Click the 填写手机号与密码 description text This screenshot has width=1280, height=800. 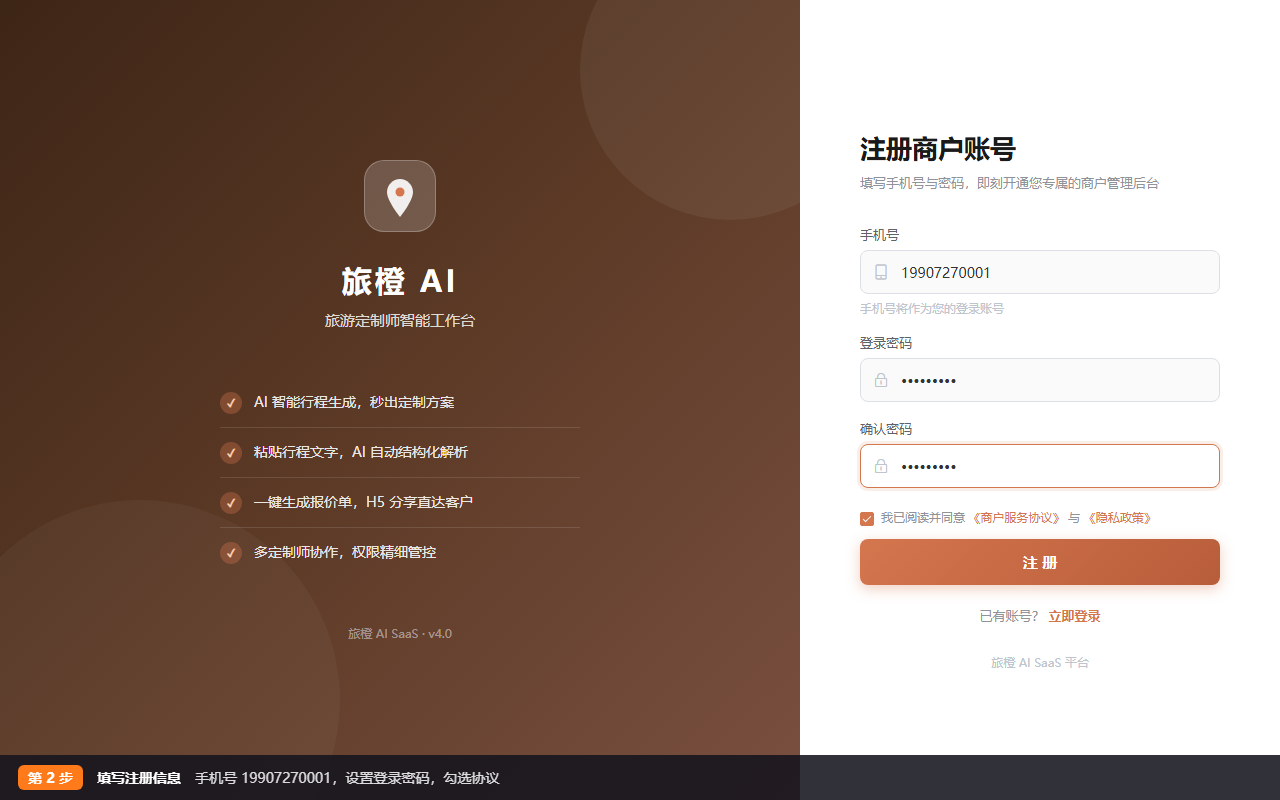[x=1010, y=184]
